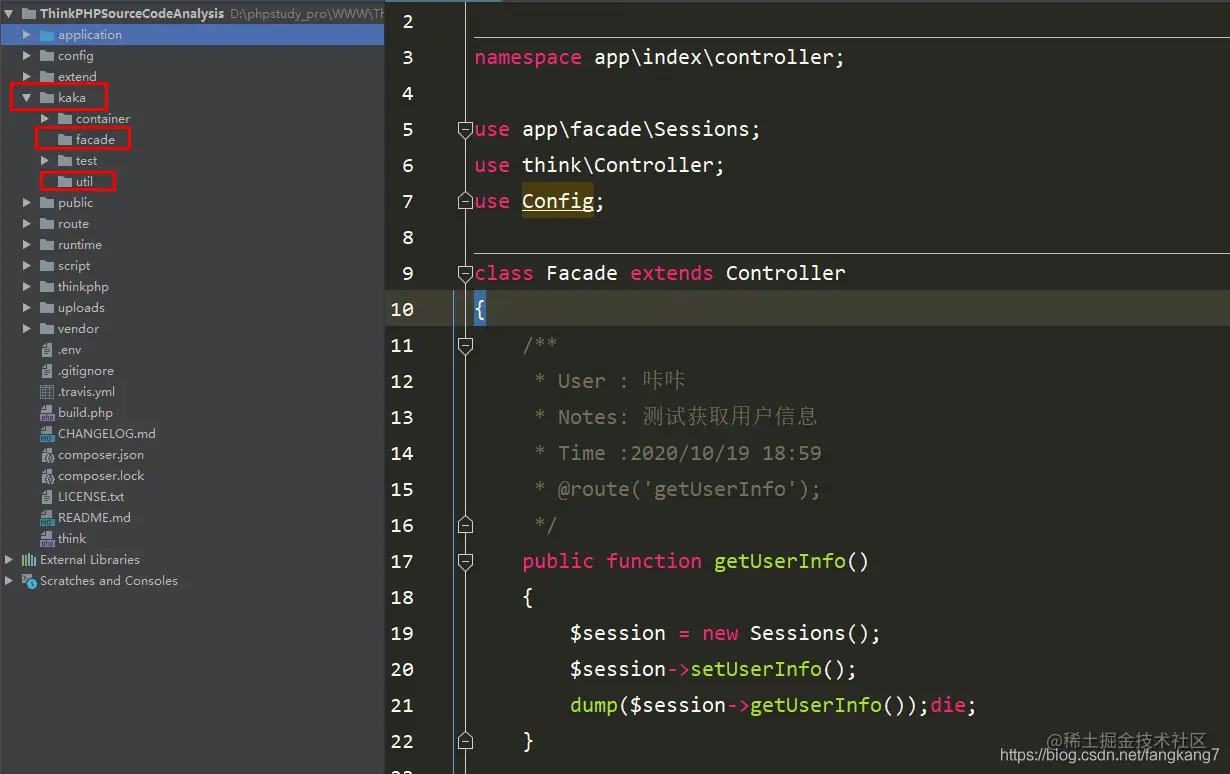Fold the getUserInfo function at line 17
The image size is (1230, 774).
465,561
